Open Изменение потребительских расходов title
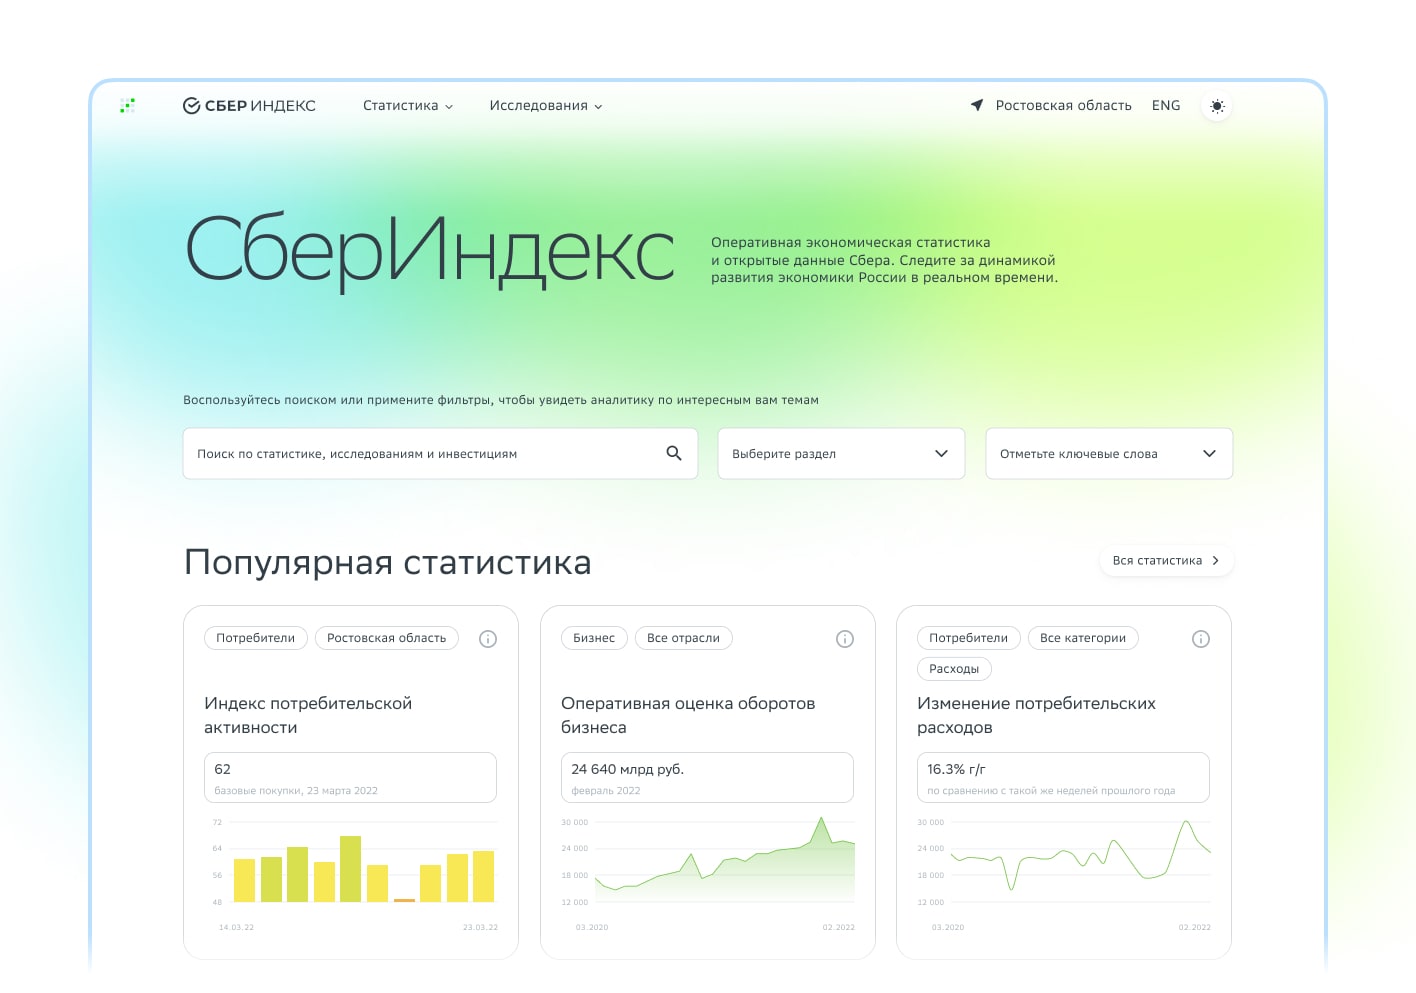The width and height of the screenshot is (1416, 993). [x=1036, y=715]
